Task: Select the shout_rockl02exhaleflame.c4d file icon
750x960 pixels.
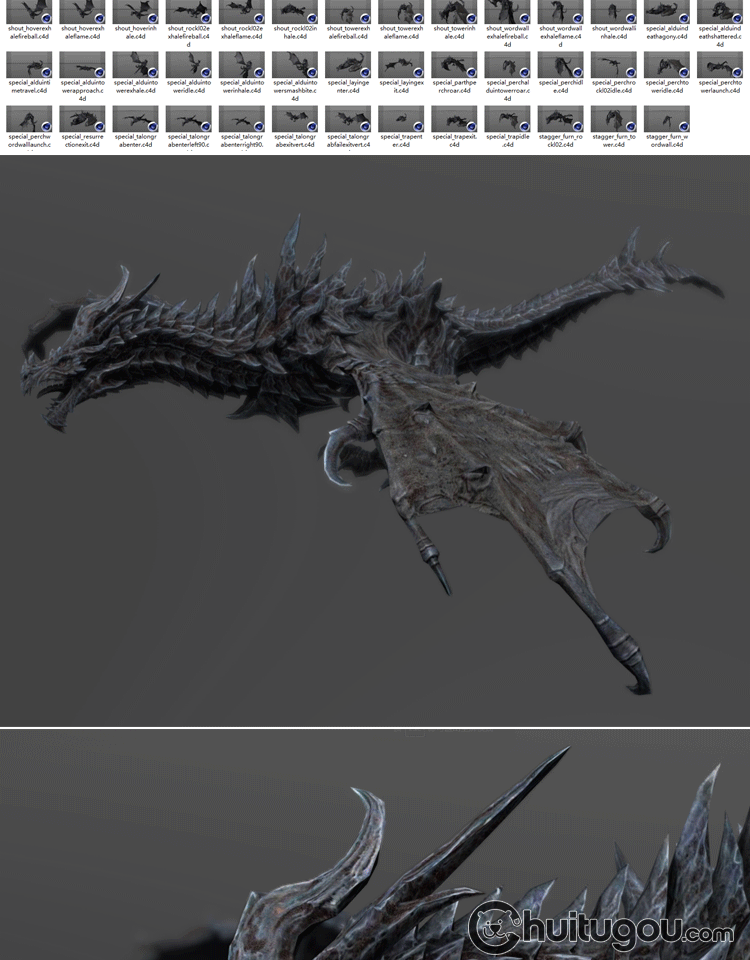Action: pyautogui.click(x=242, y=12)
